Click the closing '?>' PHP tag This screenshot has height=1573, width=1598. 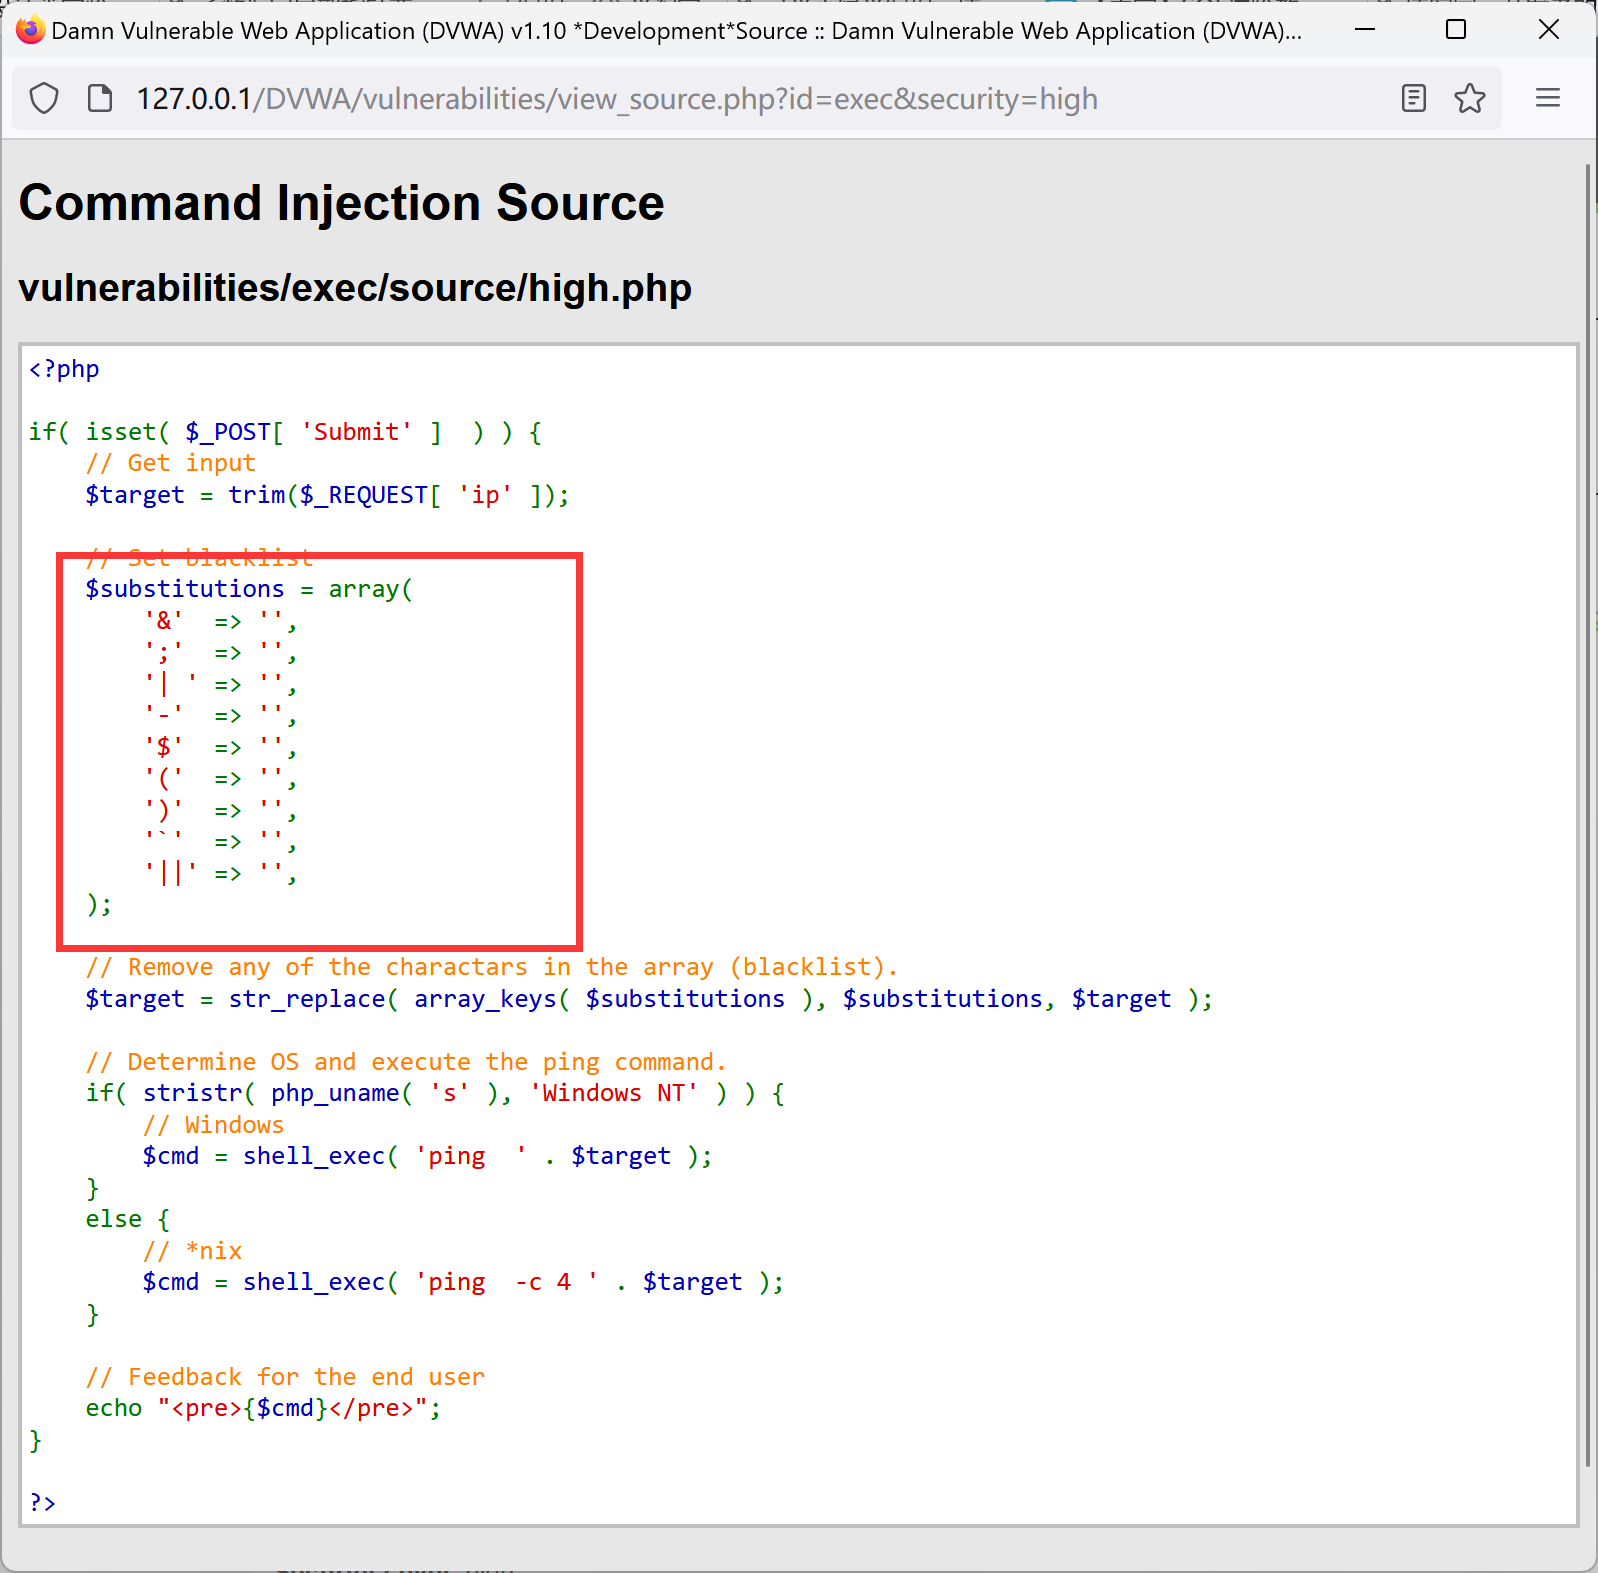[x=43, y=1503]
